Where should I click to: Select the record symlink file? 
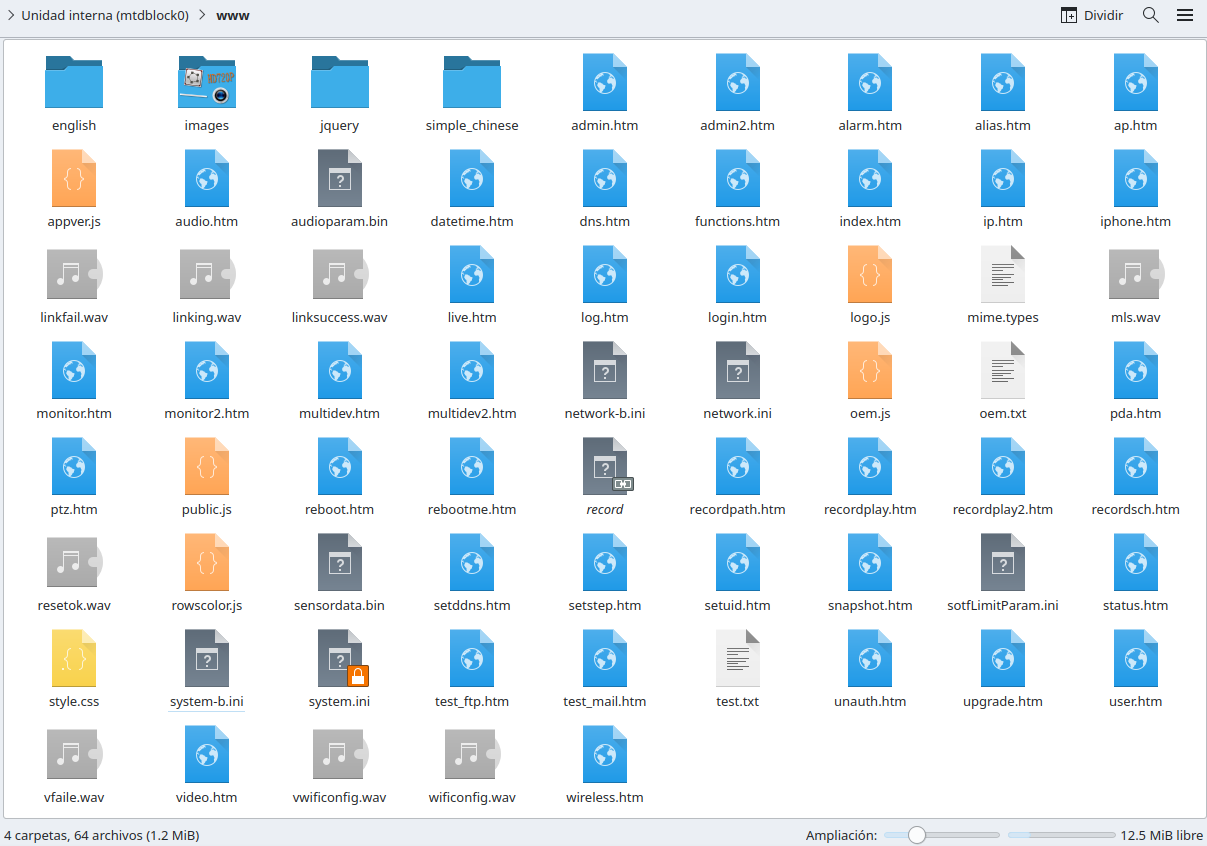pyautogui.click(x=605, y=466)
